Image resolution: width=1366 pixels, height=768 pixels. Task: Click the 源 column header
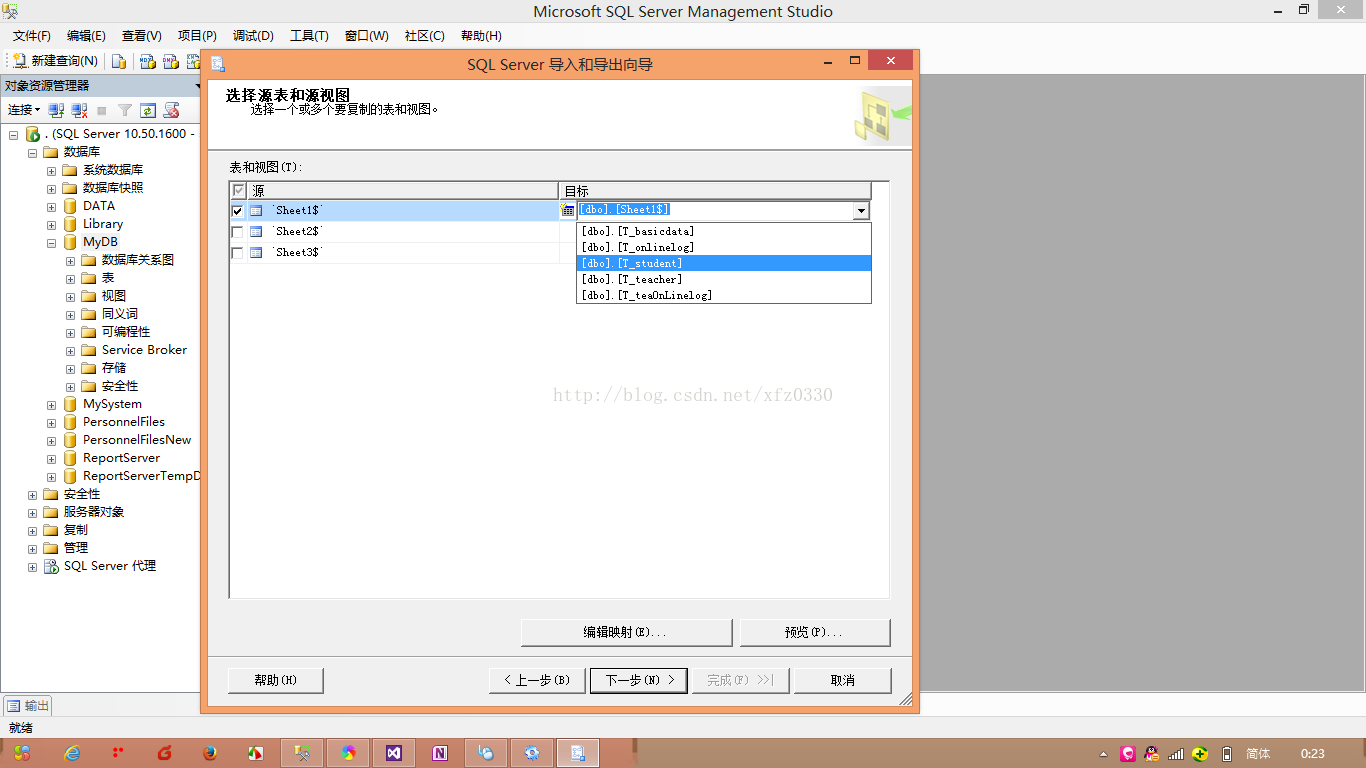coord(403,190)
